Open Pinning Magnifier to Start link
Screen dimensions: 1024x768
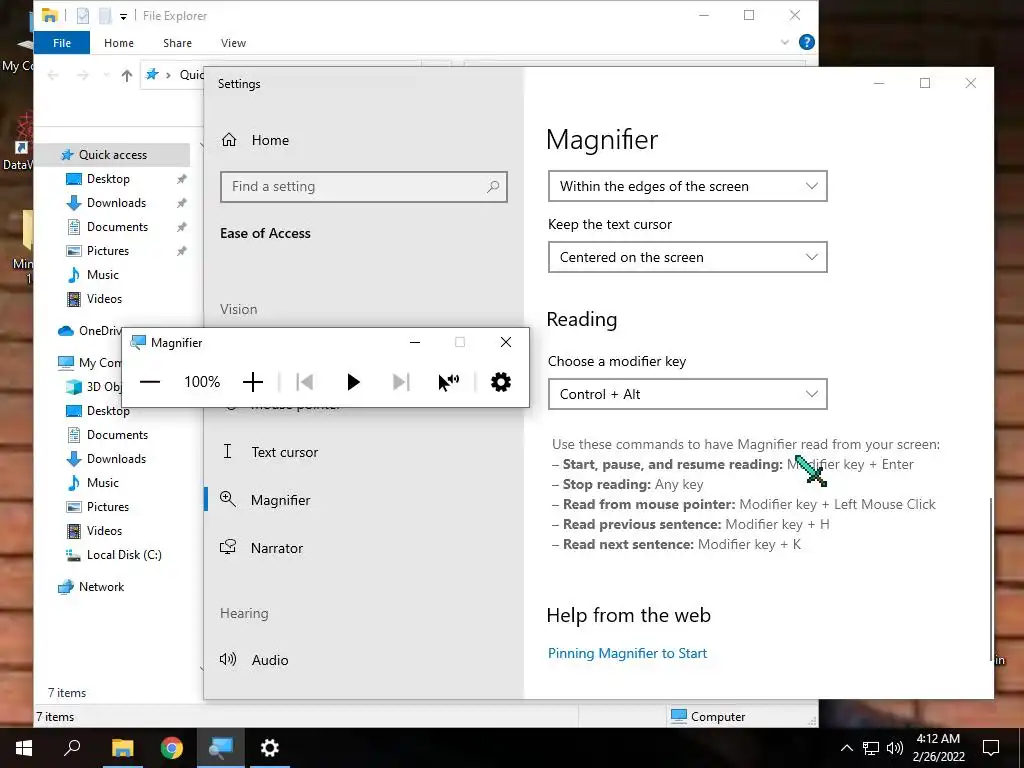(628, 653)
